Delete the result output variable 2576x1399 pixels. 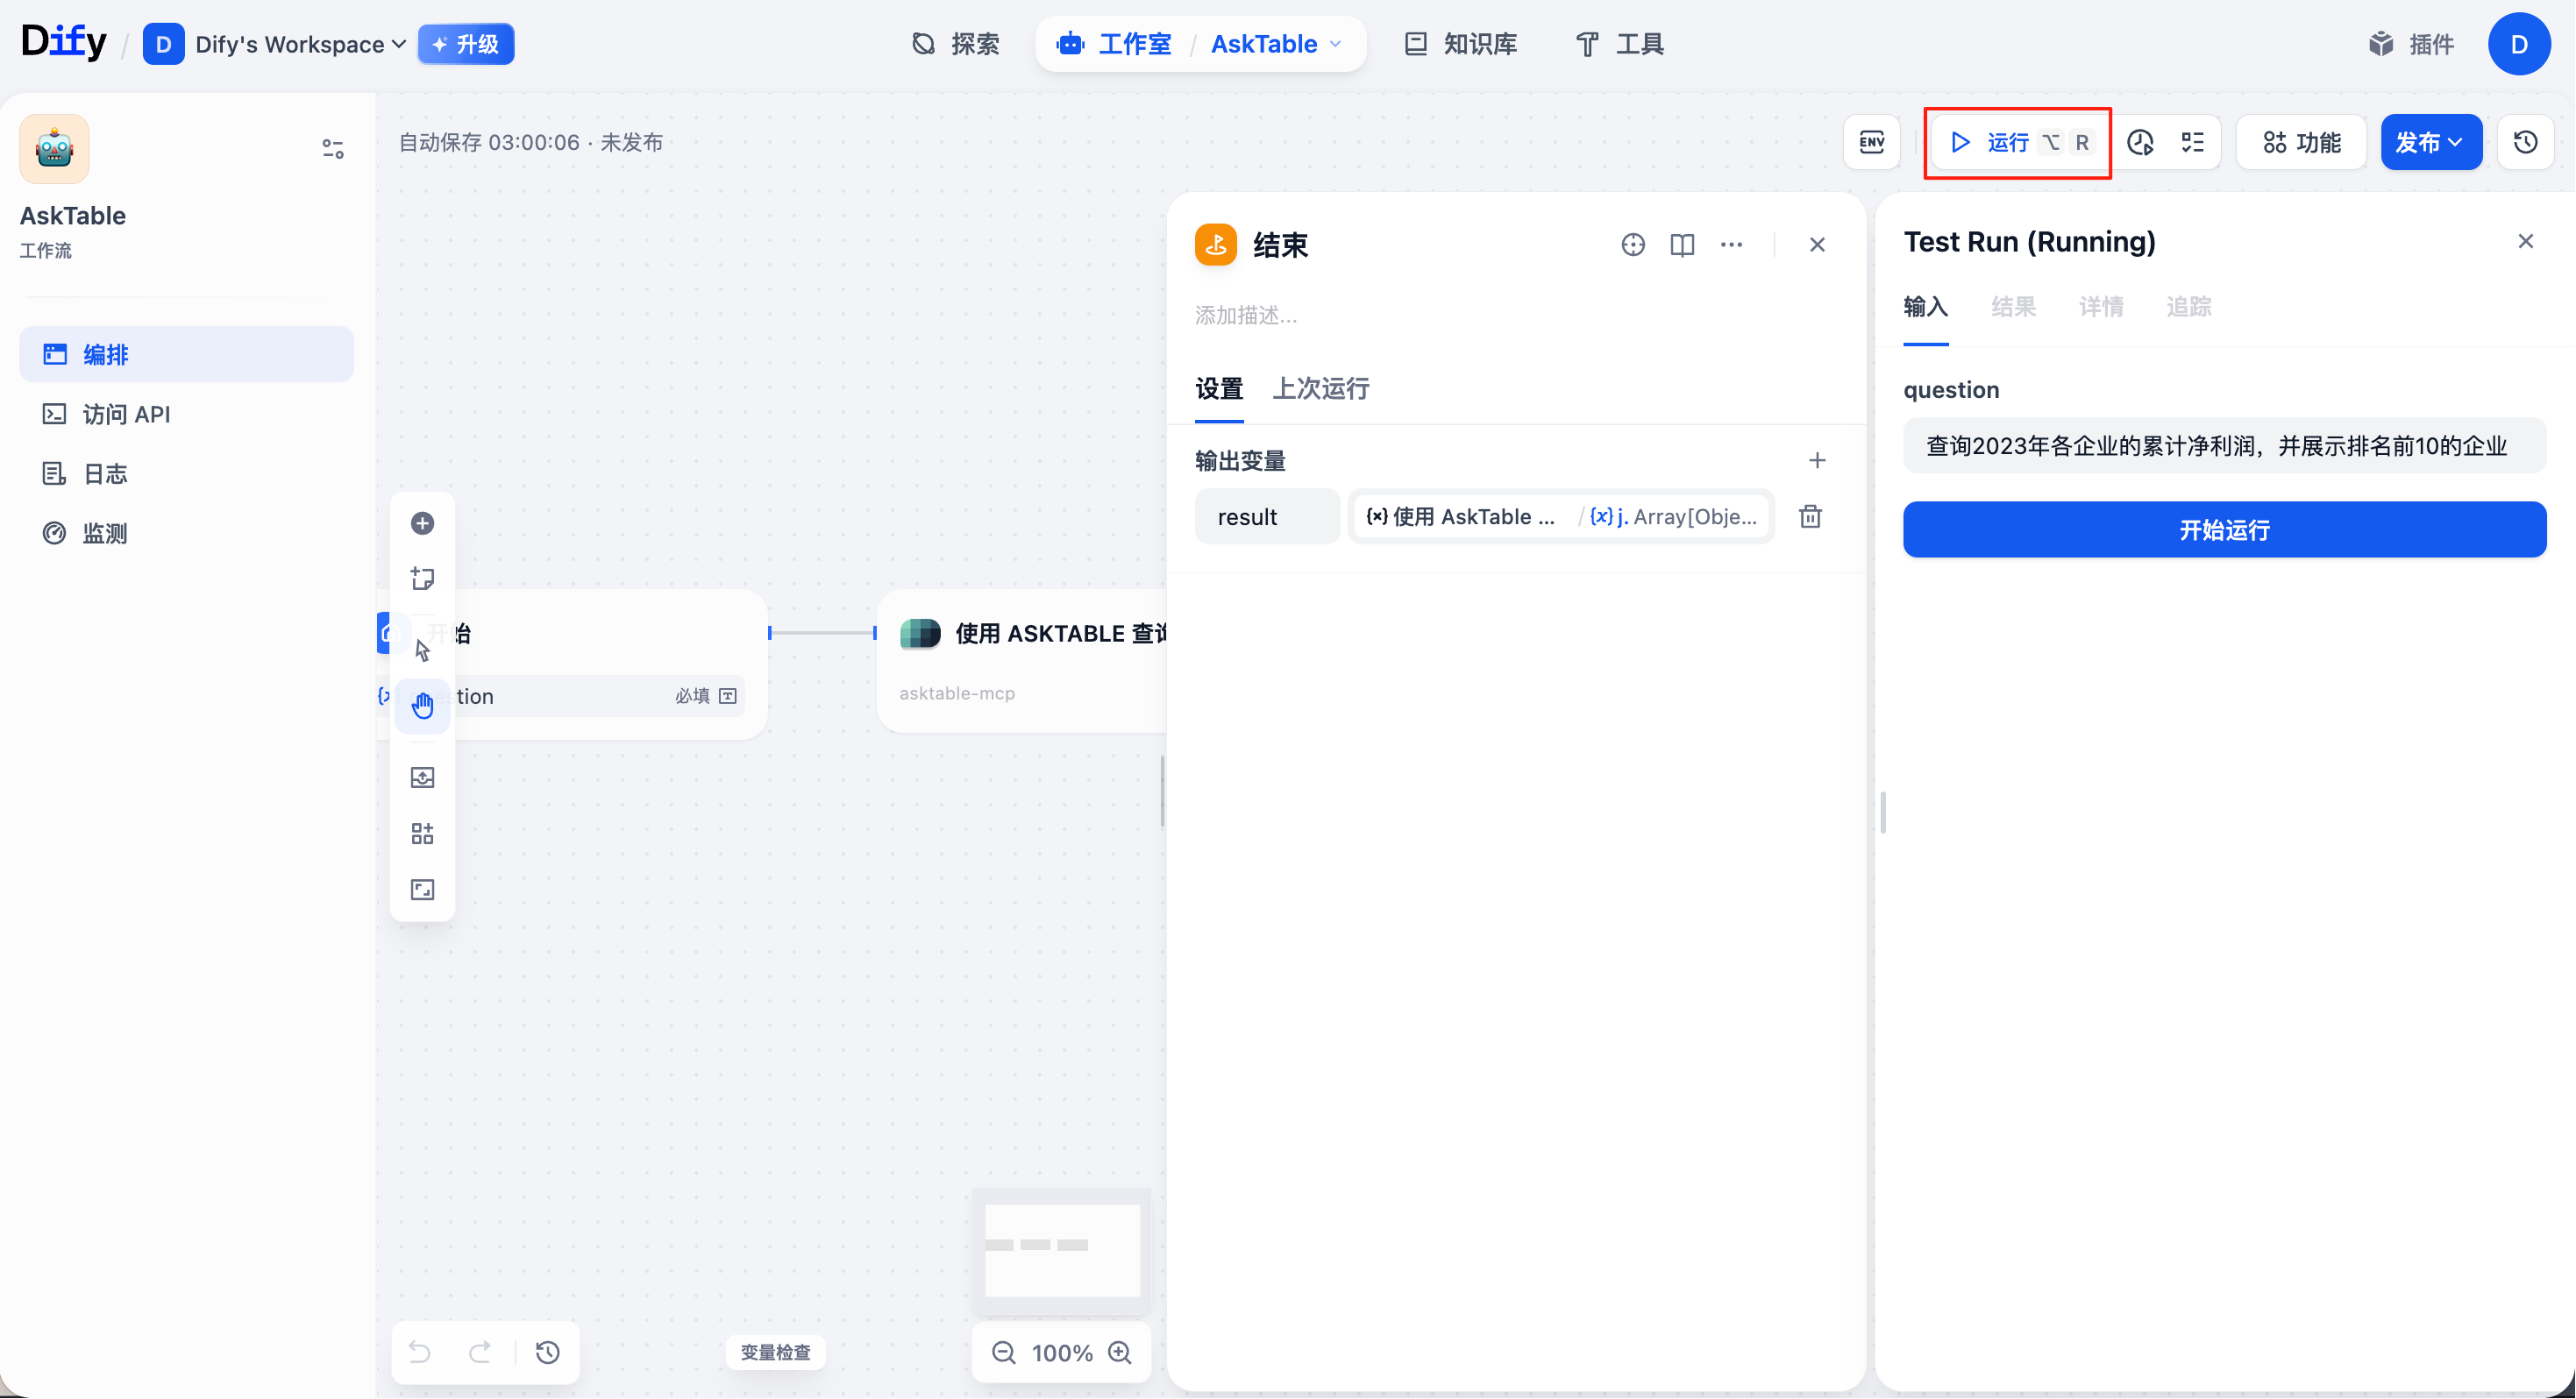click(x=1810, y=516)
